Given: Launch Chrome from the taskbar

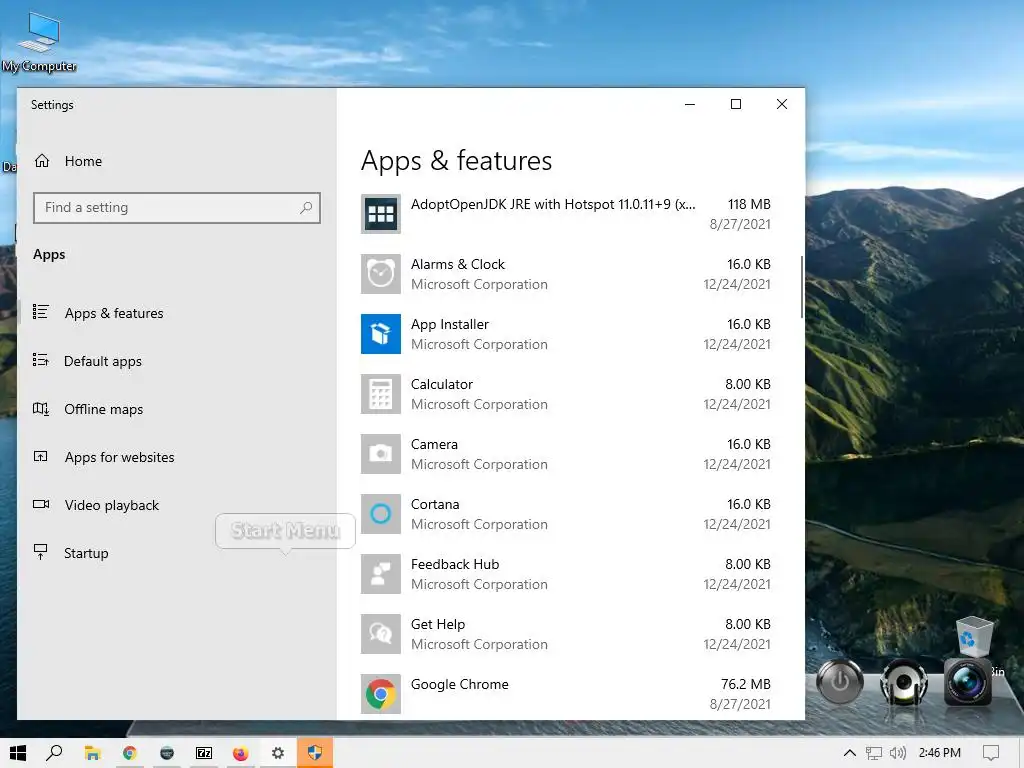Looking at the screenshot, I should (x=129, y=753).
